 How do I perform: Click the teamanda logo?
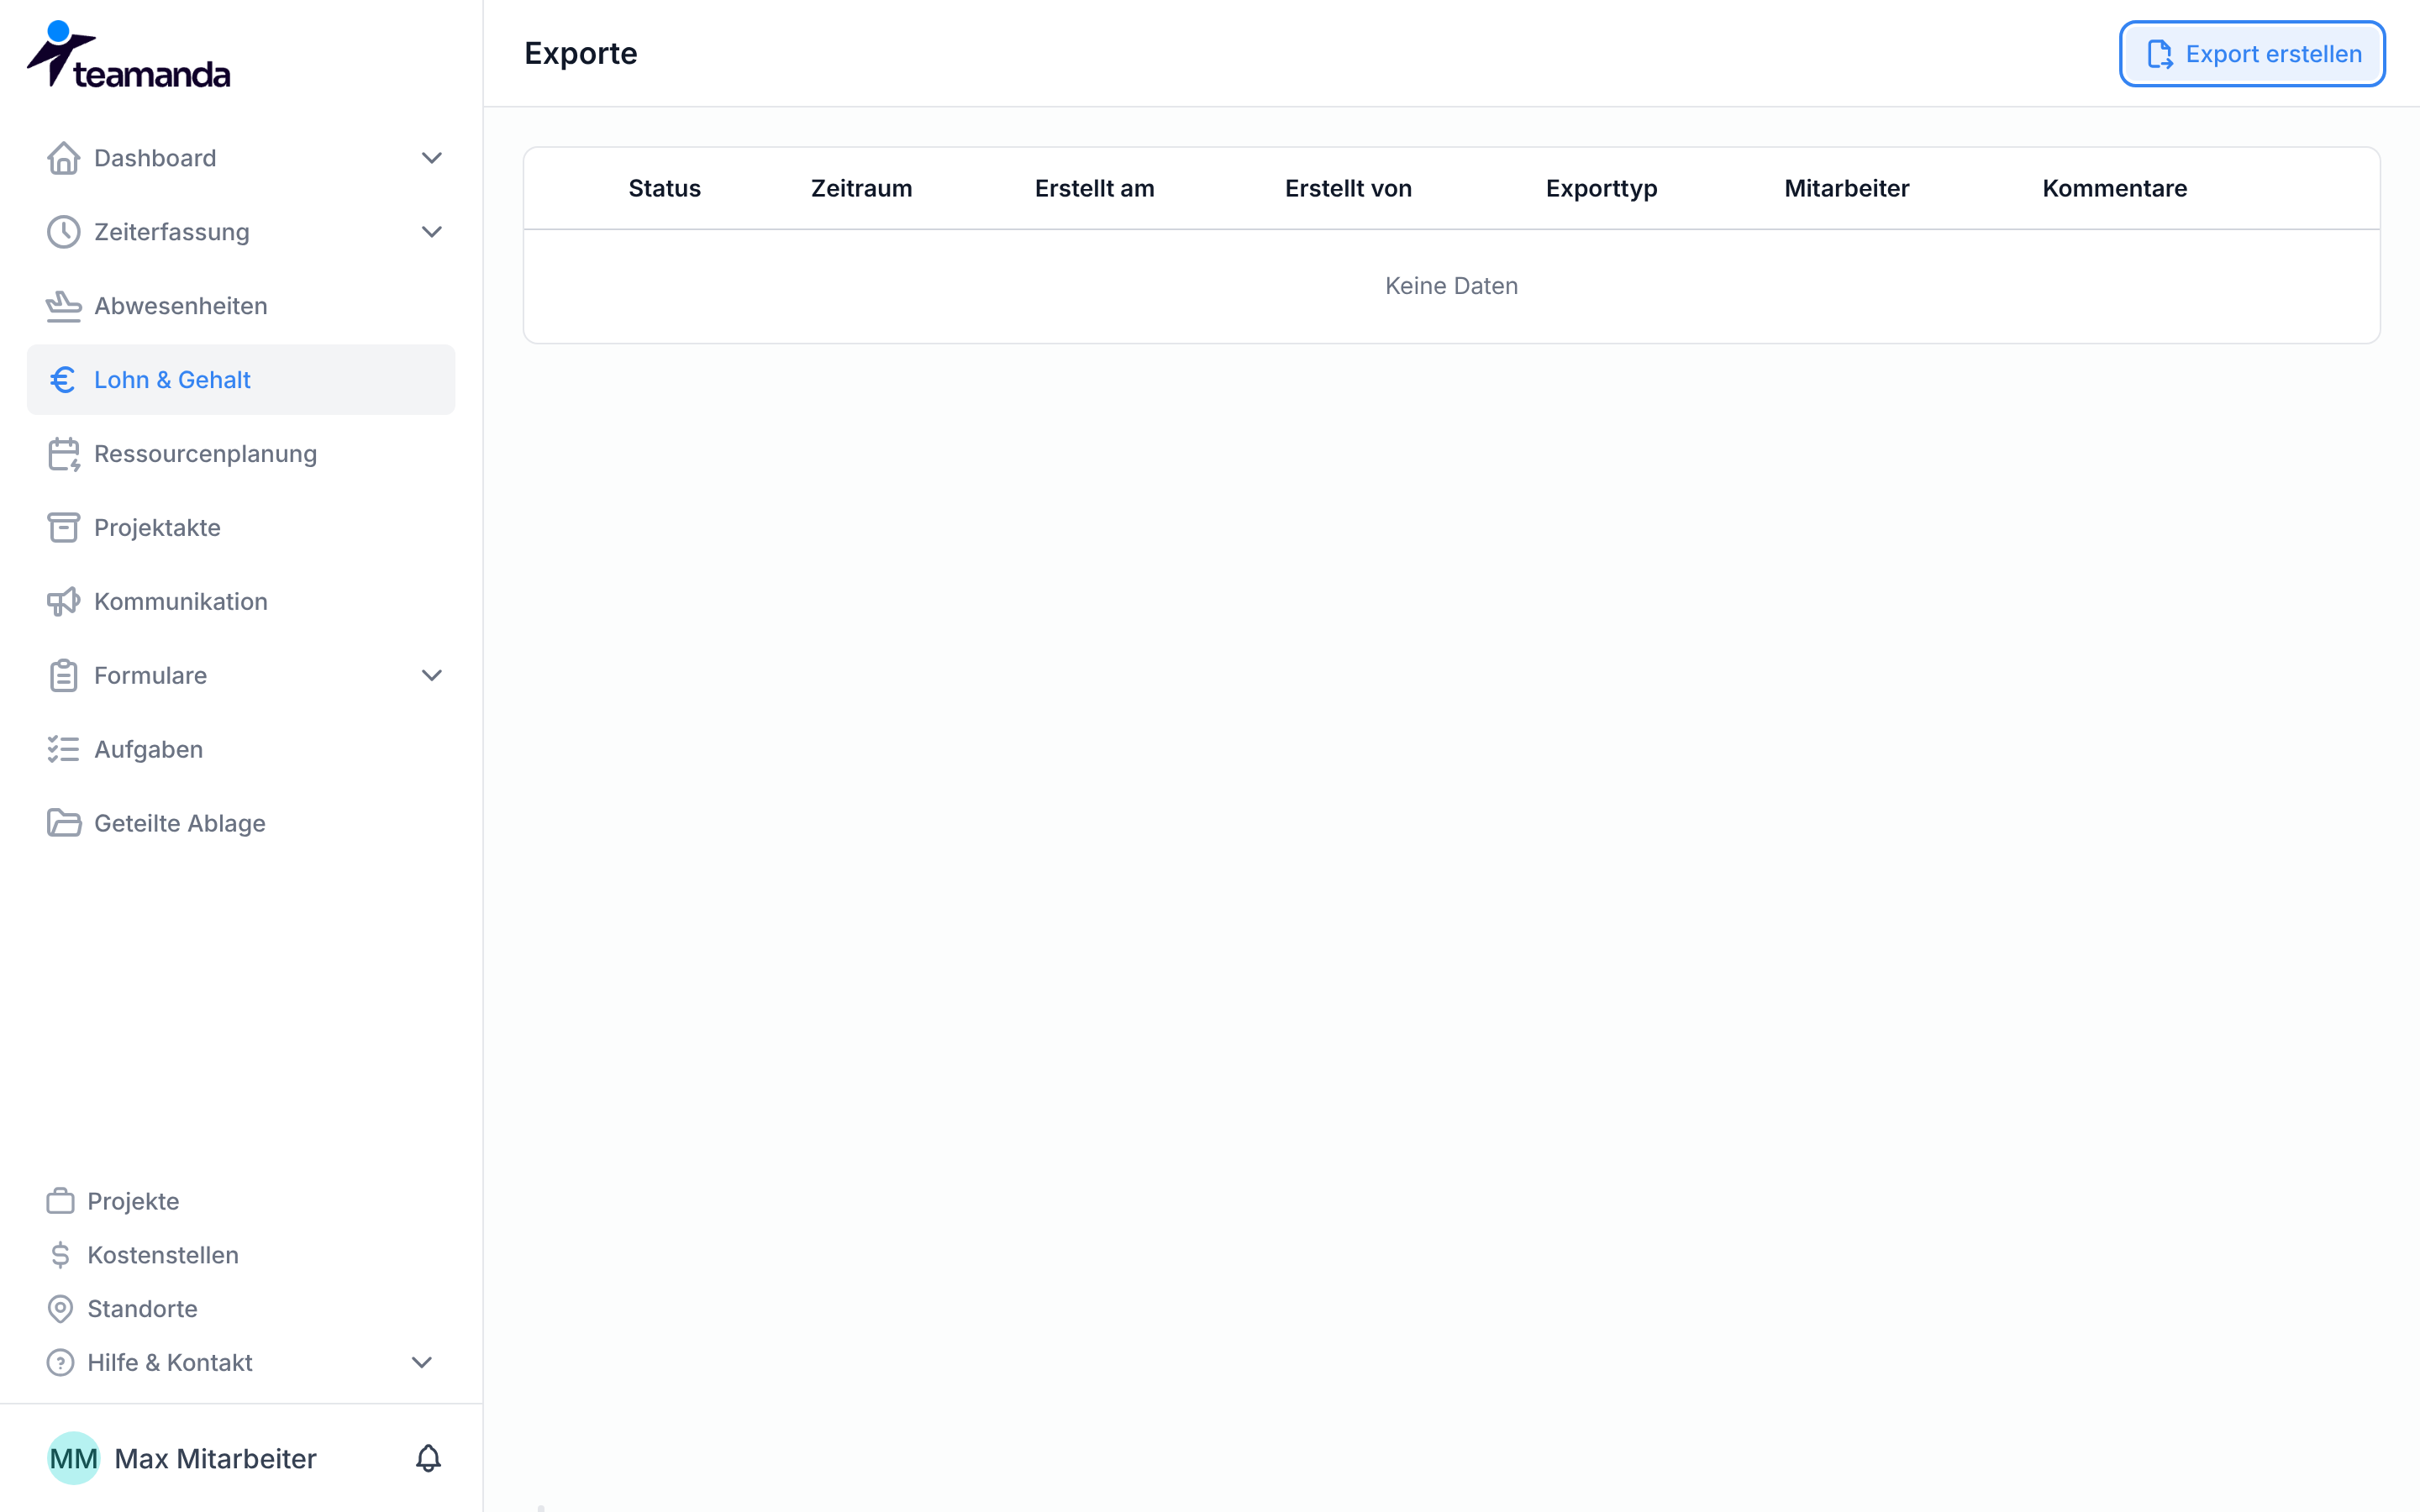(129, 55)
